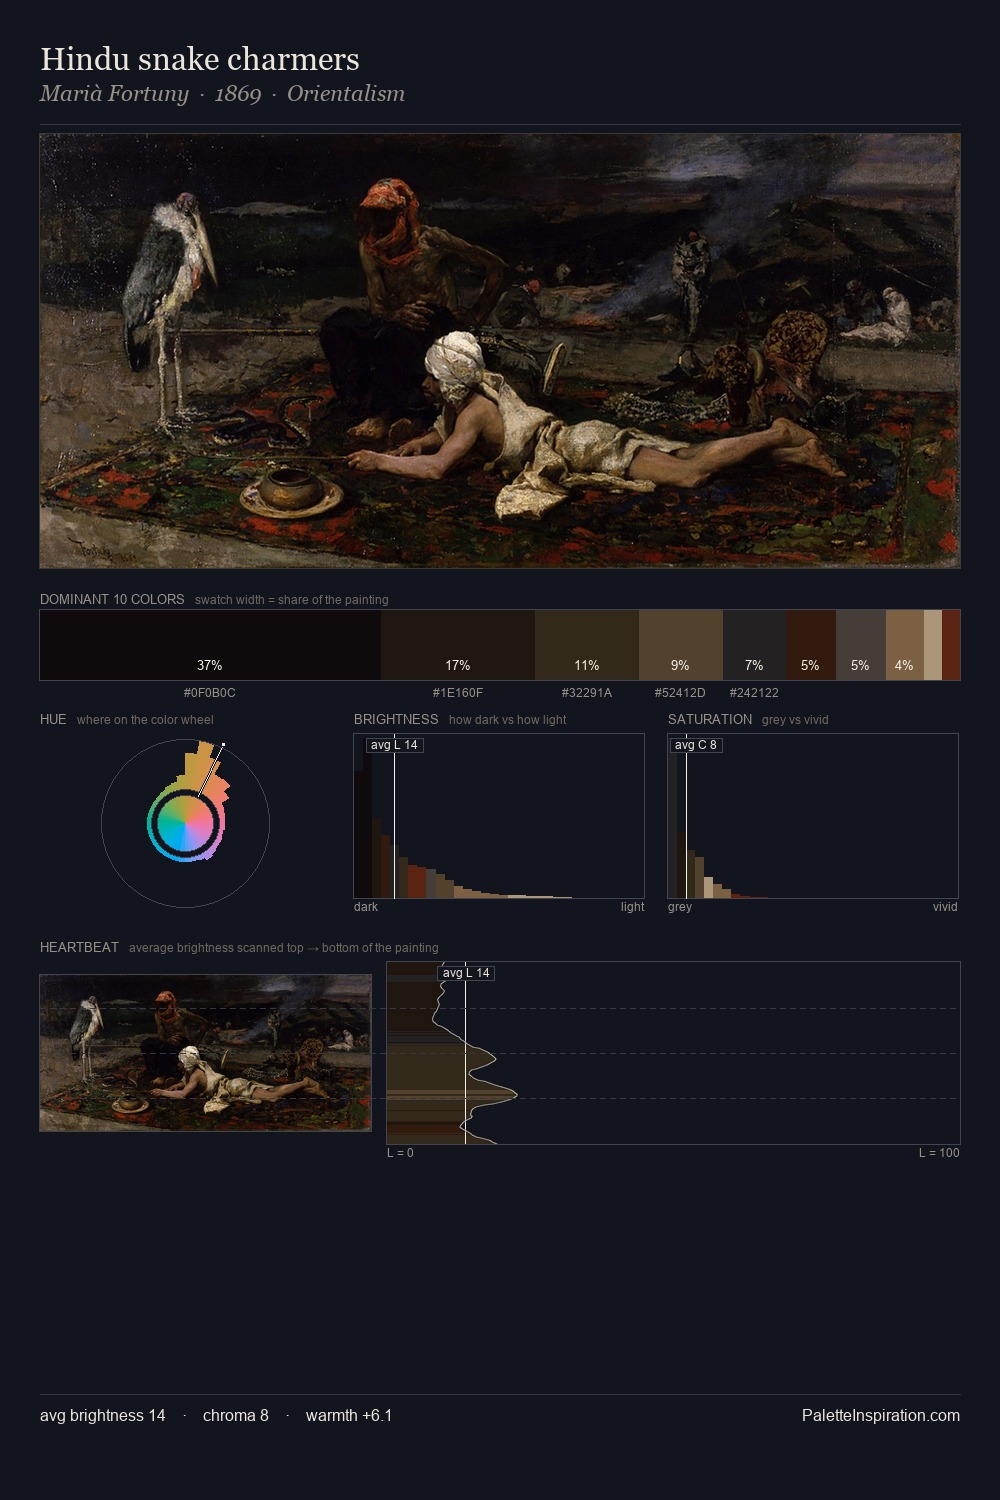Pick the tan 4% swatch
This screenshot has height=1500, width=1000.
[x=905, y=645]
